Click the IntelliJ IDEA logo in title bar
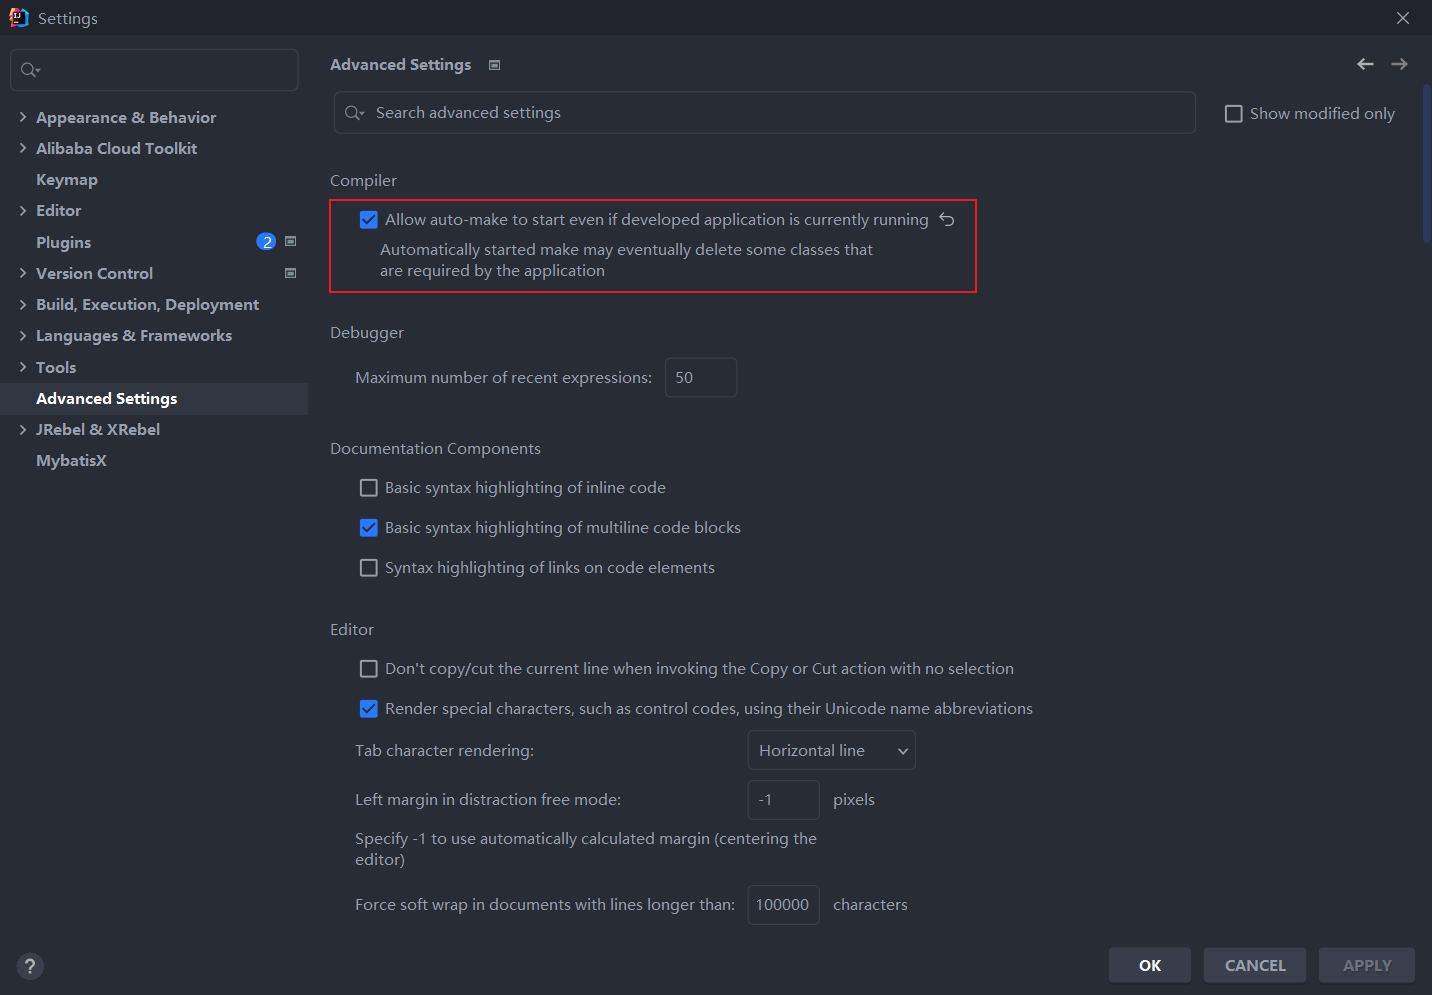Viewport: 1432px width, 995px height. point(18,17)
